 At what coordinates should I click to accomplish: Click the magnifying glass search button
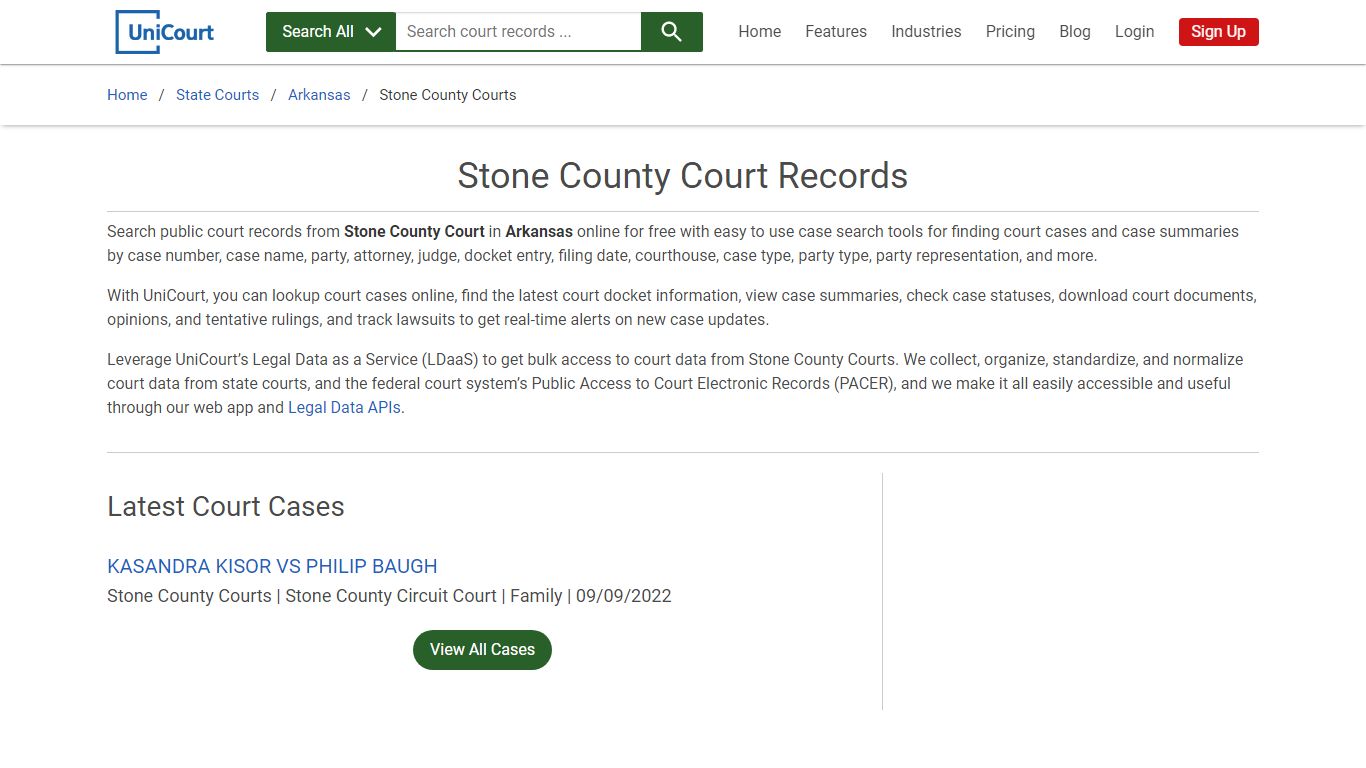coord(671,32)
